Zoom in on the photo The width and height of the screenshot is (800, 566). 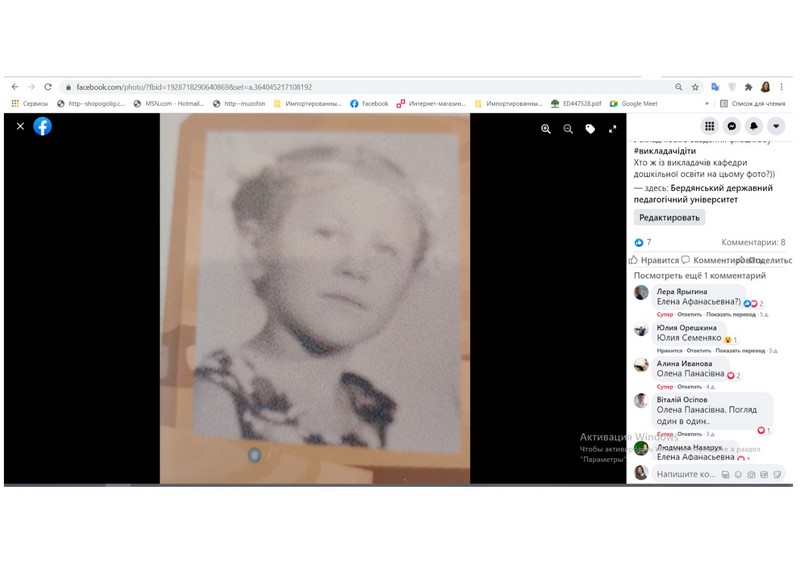(x=546, y=129)
